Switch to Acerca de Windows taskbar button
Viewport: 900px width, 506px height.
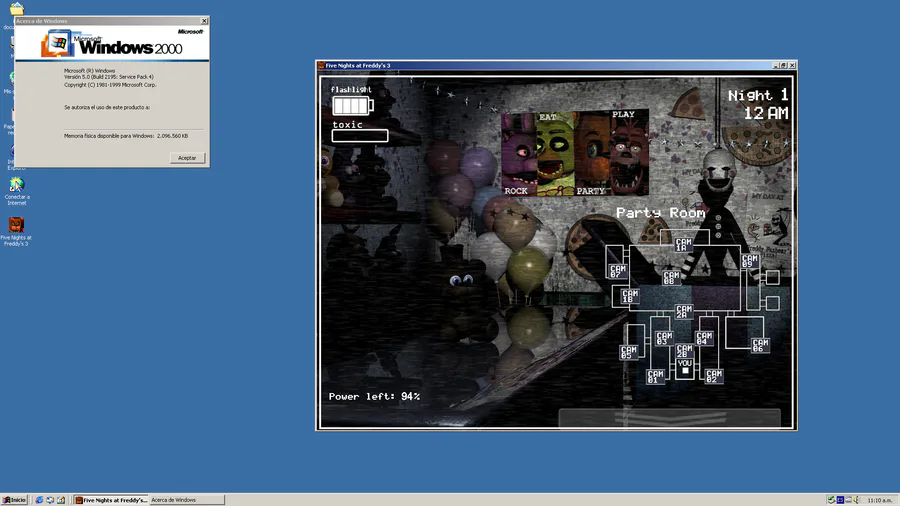[x=187, y=500]
